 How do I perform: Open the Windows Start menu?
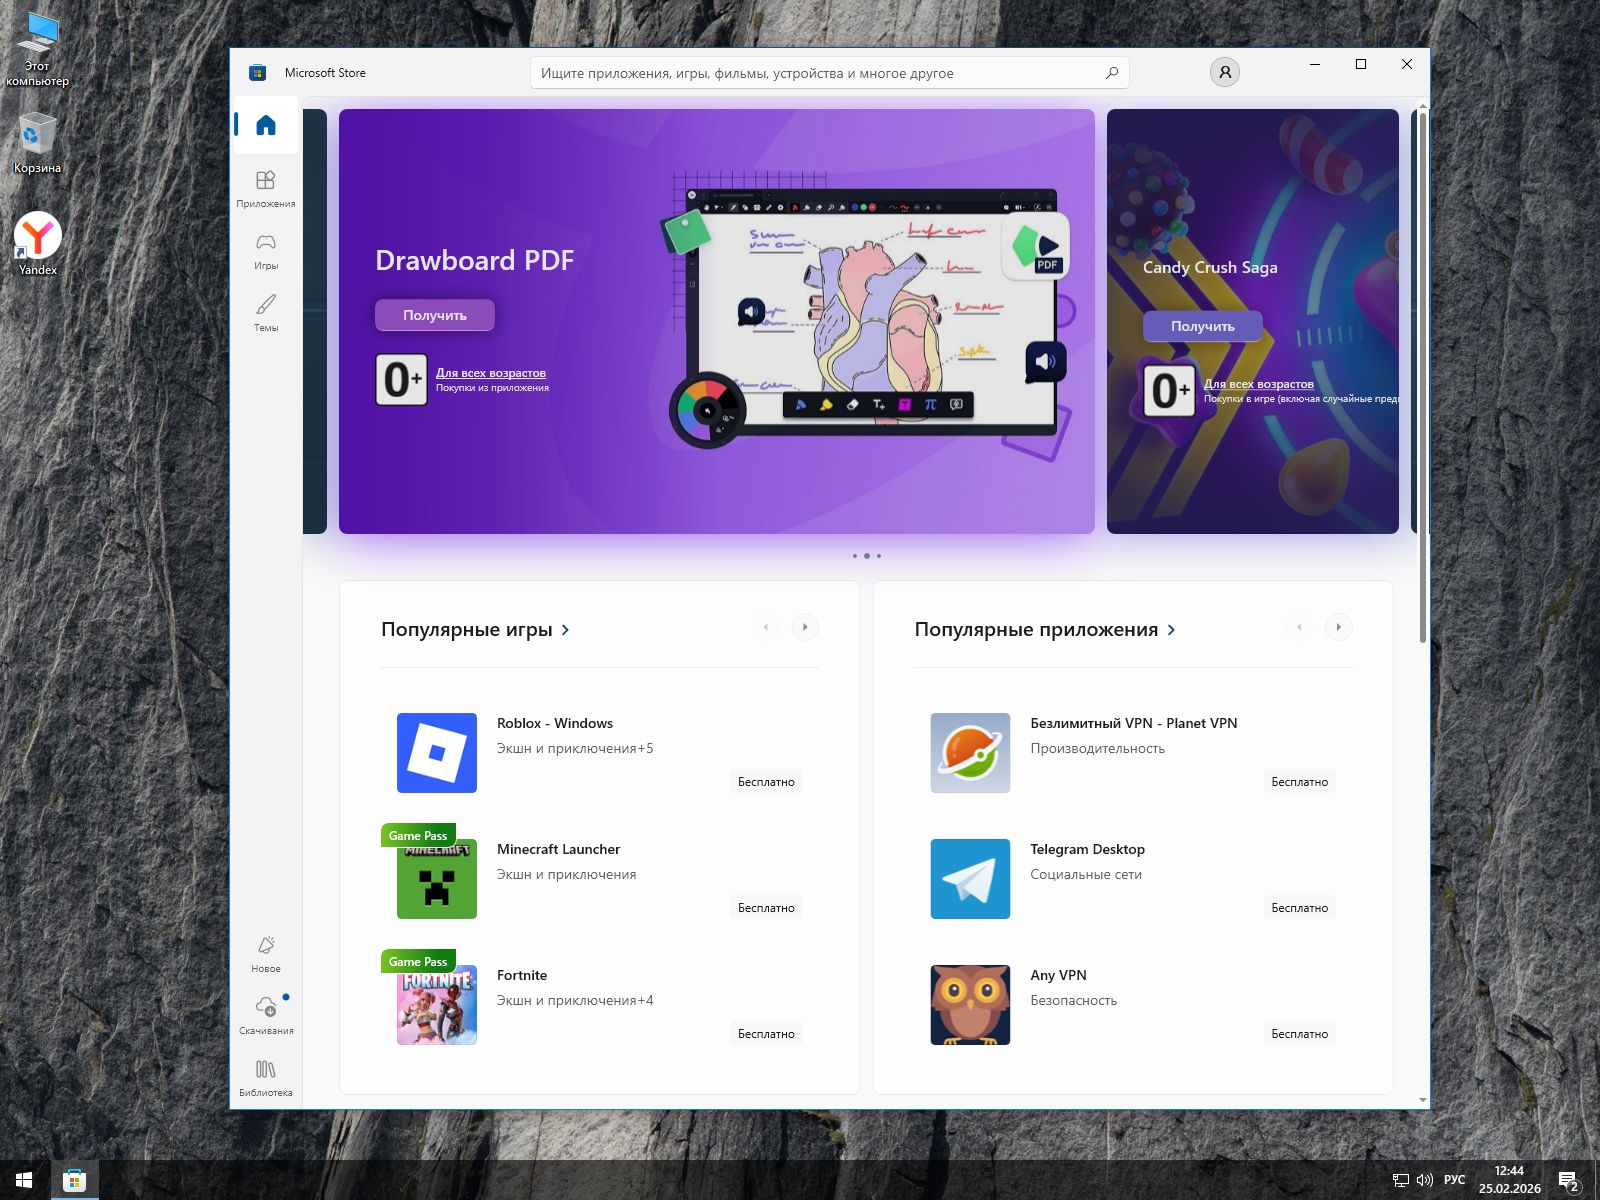(x=24, y=1180)
